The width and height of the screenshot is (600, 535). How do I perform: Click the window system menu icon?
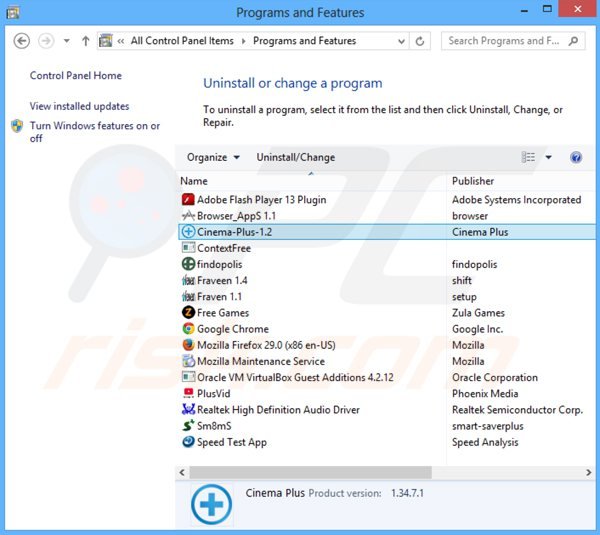click(13, 13)
